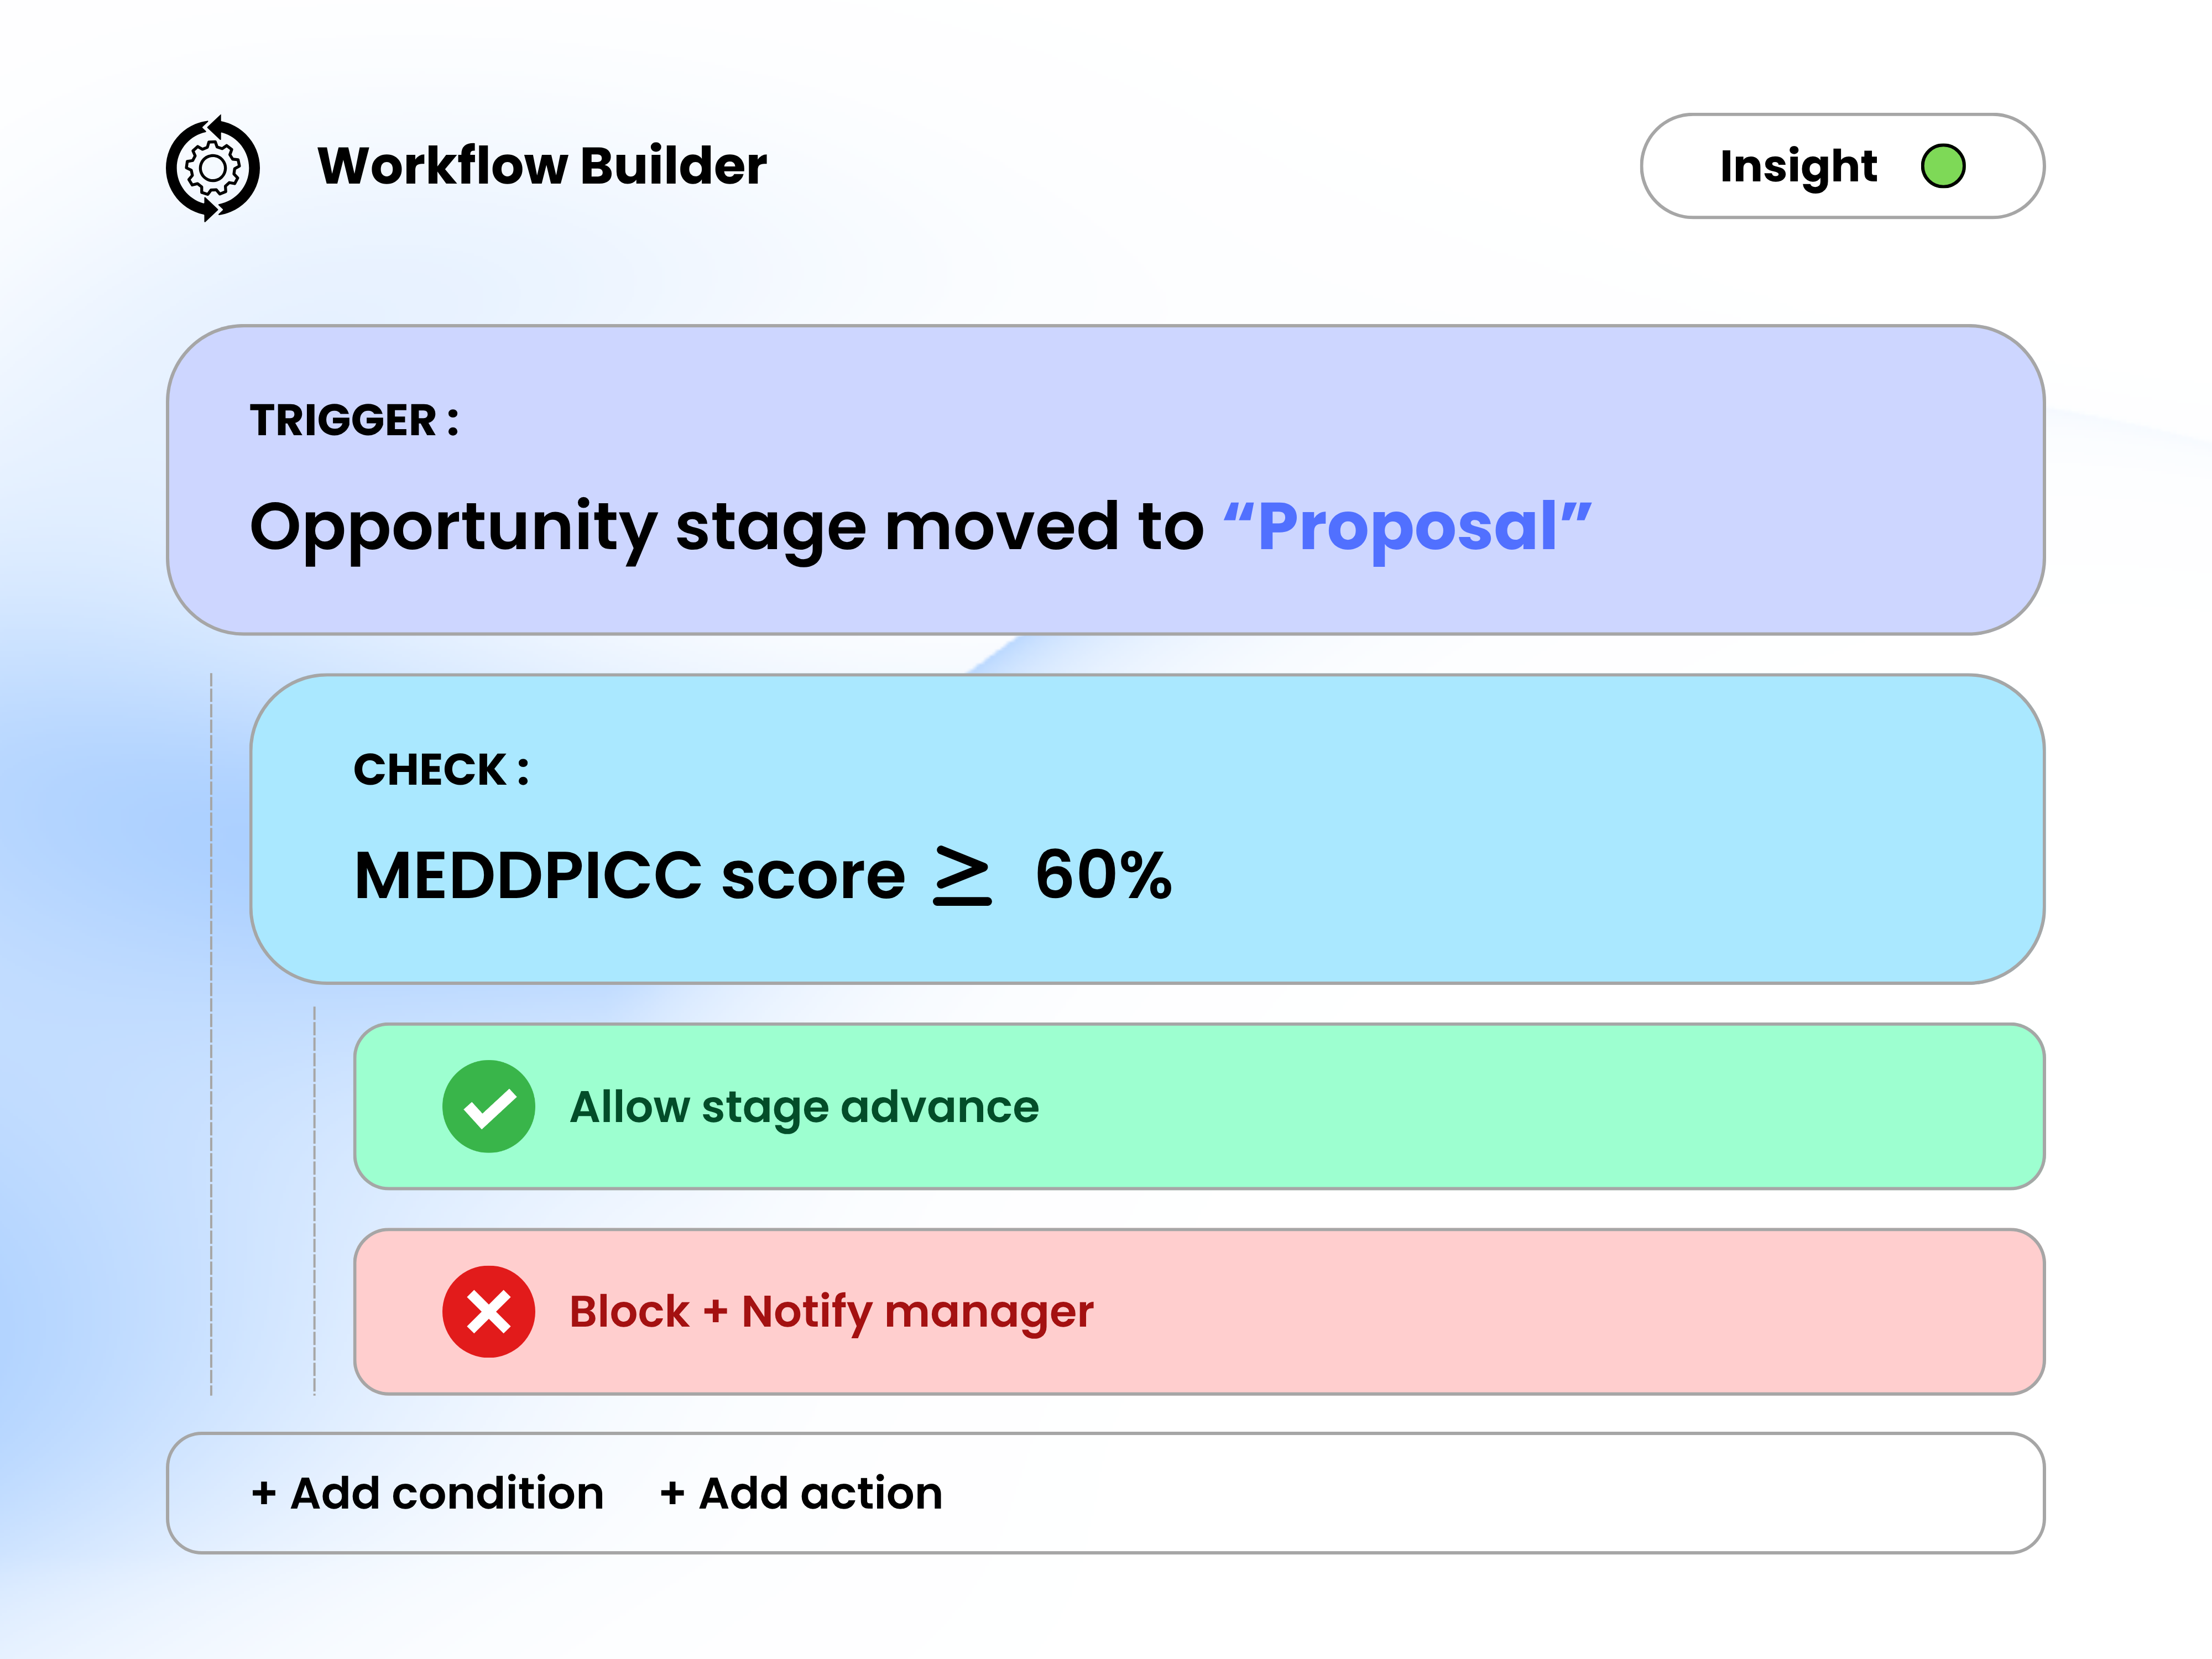Select the Block + Notify manager action text
Image resolution: width=2212 pixels, height=1659 pixels.
pyautogui.click(x=831, y=1312)
